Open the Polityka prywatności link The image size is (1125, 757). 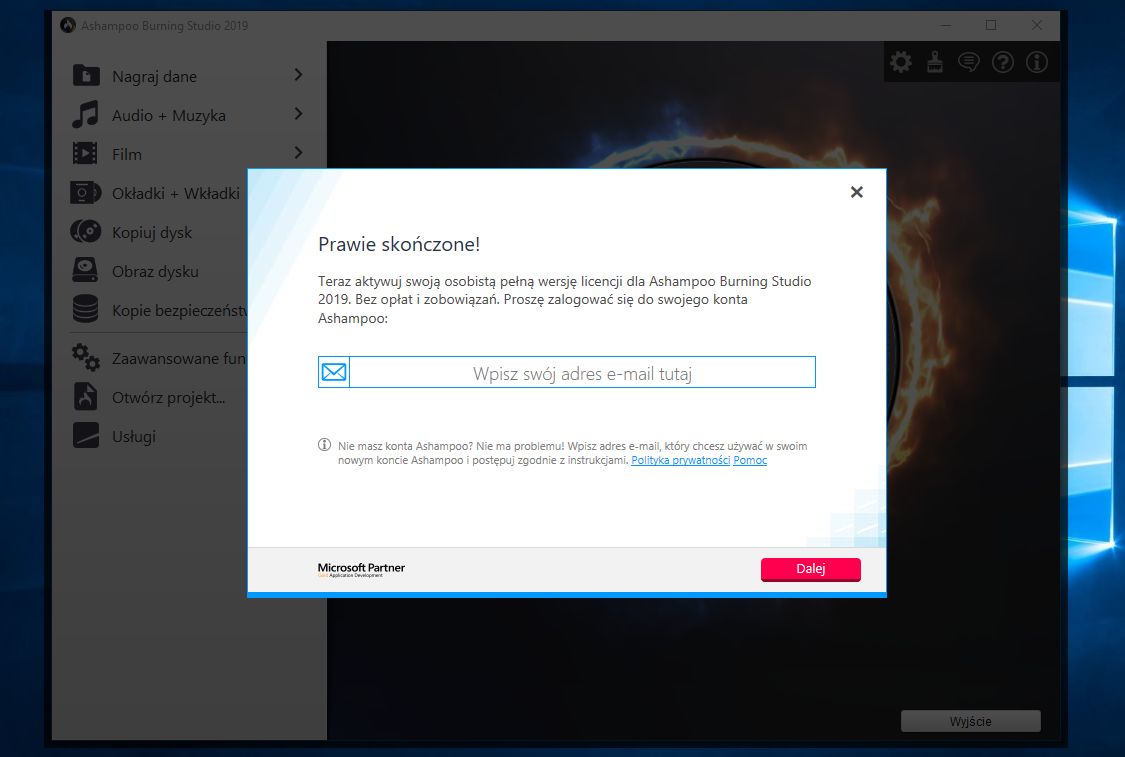680,460
